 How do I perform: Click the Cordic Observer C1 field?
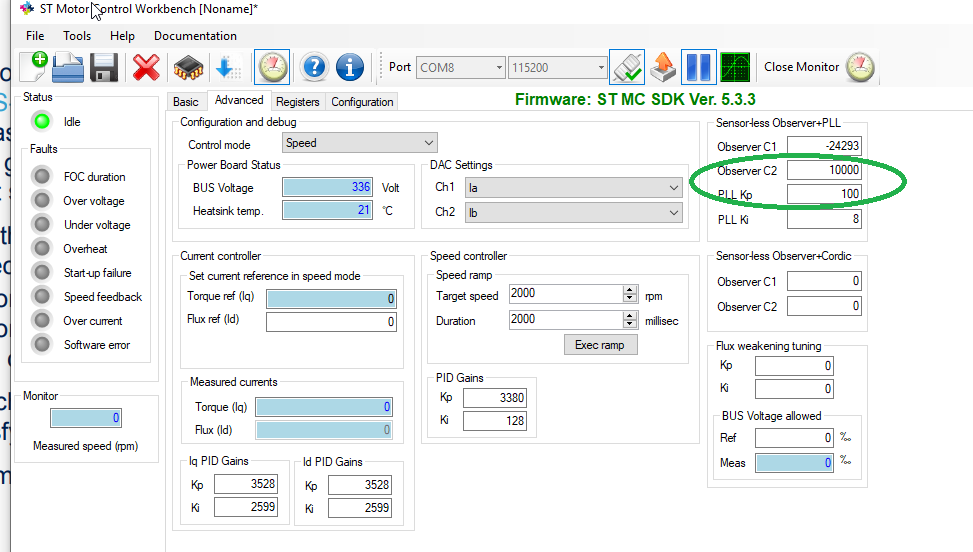point(824,281)
